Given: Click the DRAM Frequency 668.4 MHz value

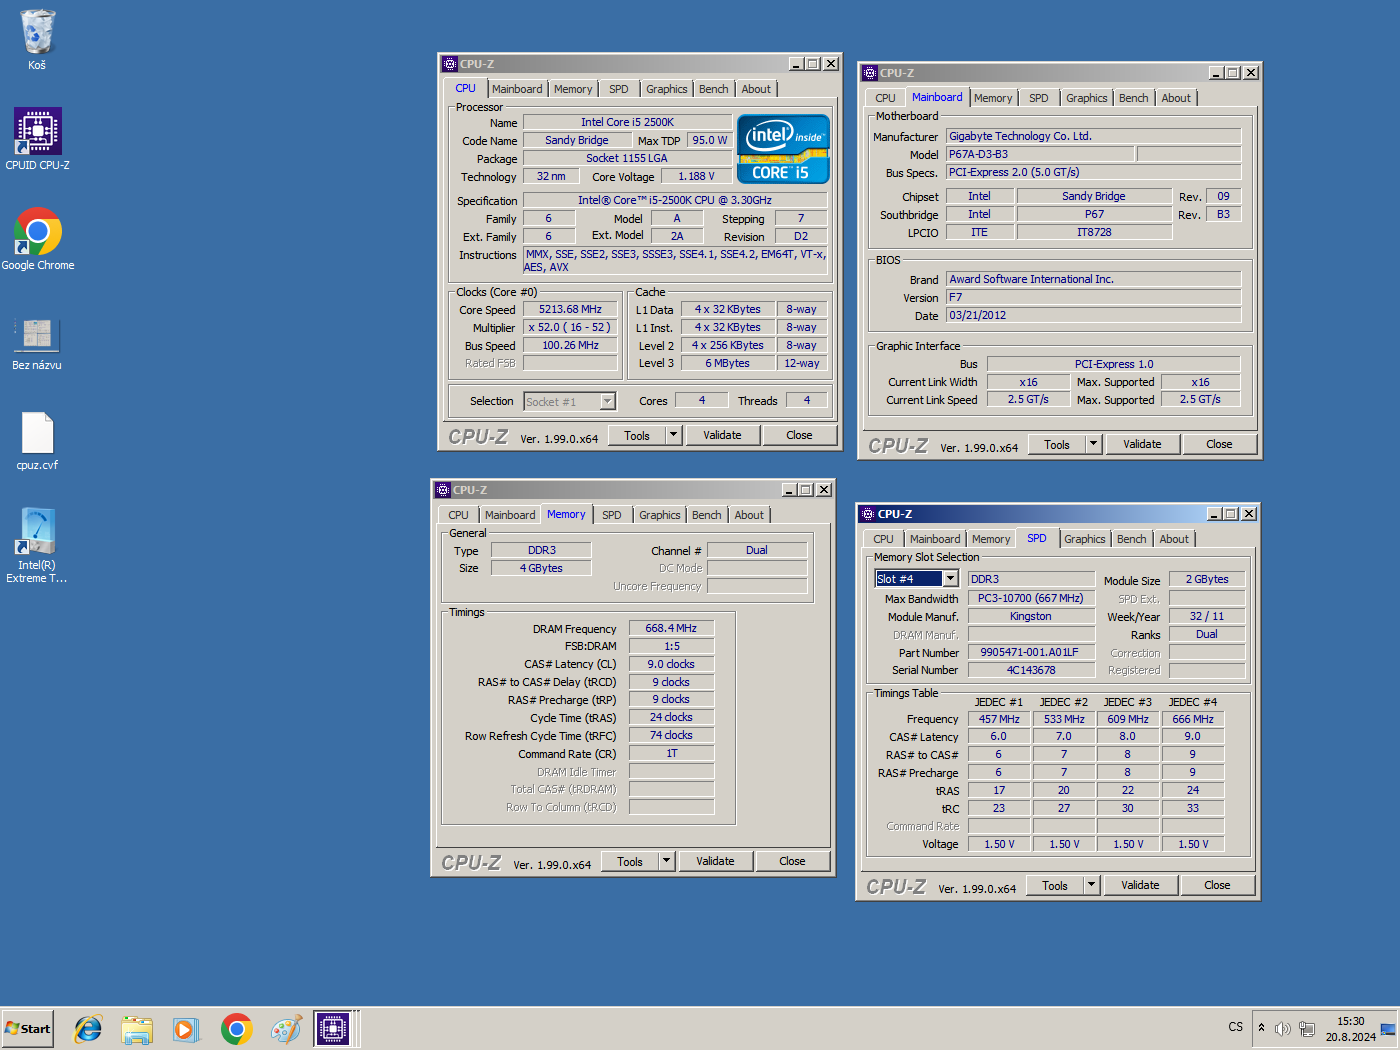Looking at the screenshot, I should click(671, 628).
